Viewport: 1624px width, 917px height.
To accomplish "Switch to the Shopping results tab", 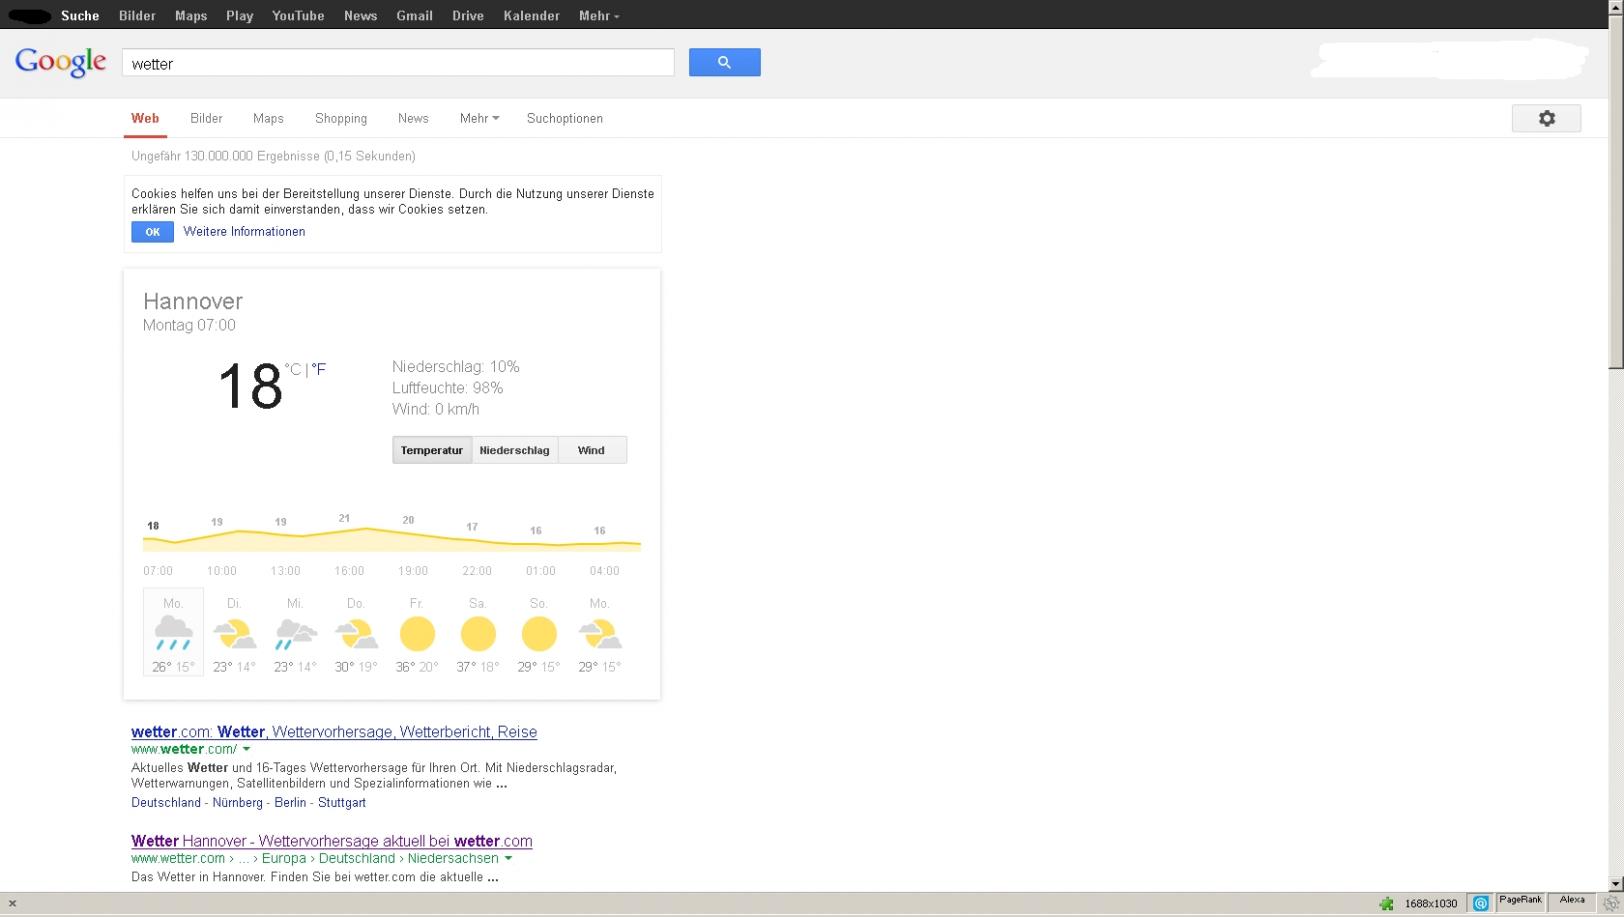I will (x=341, y=118).
